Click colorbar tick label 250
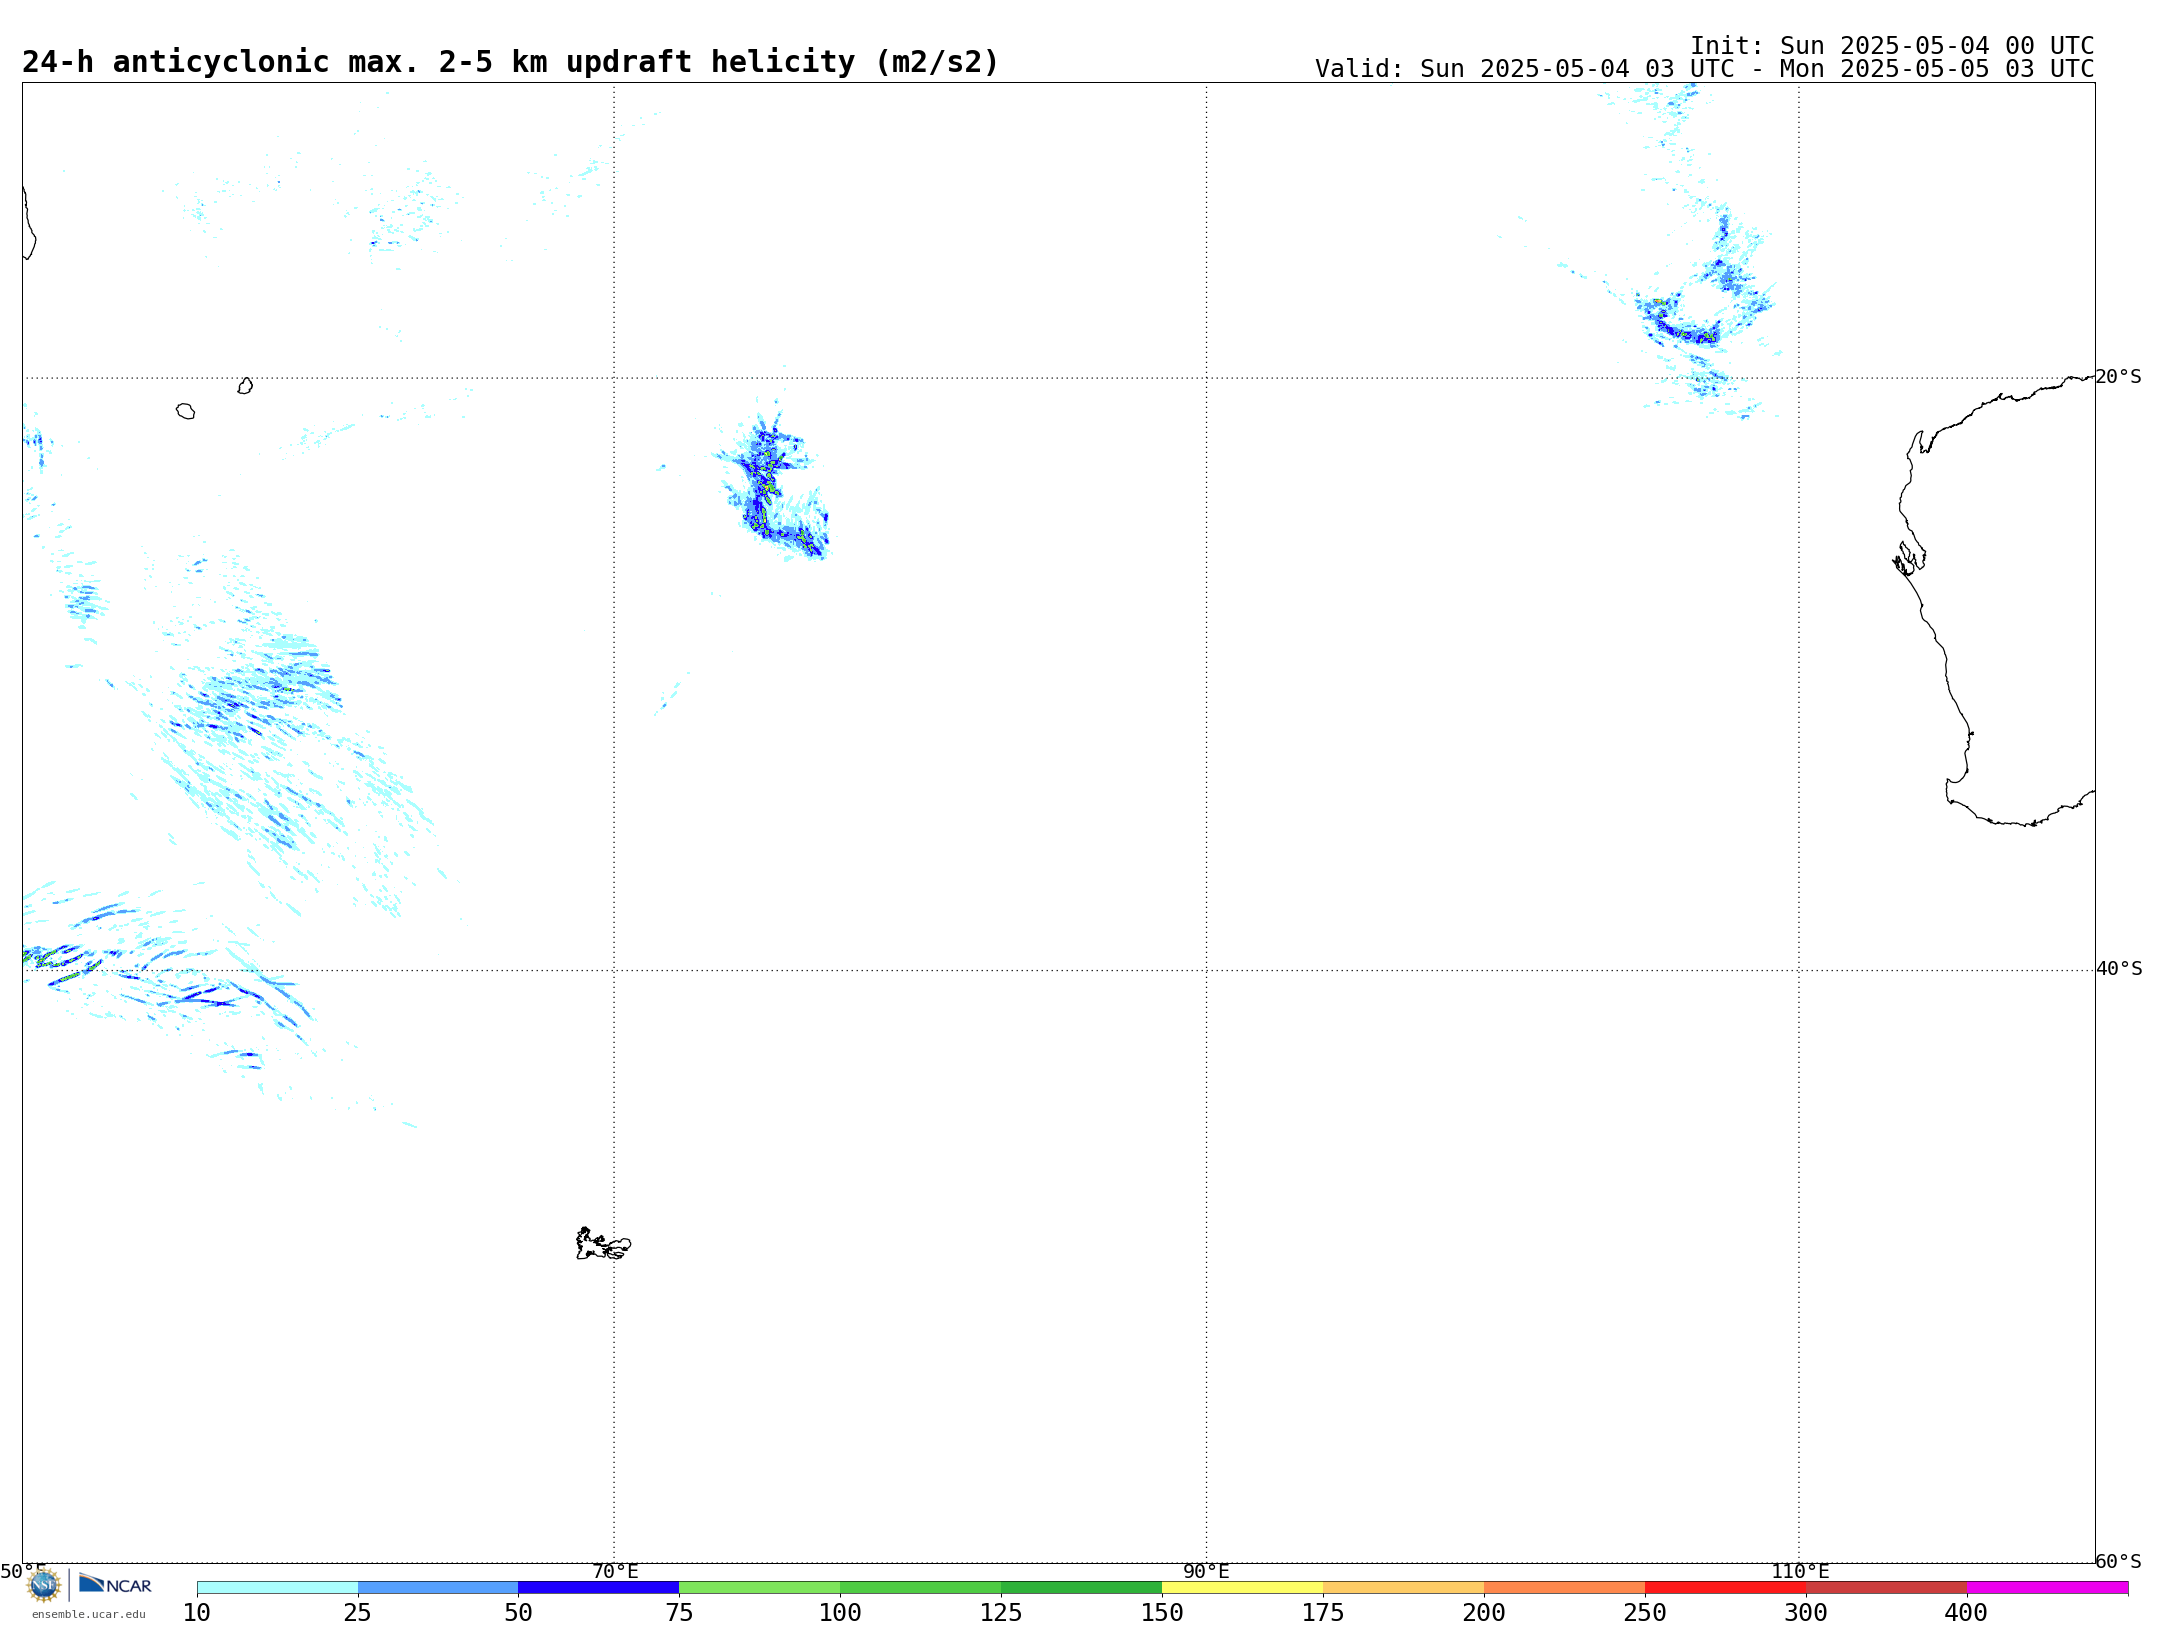 [x=1645, y=1613]
